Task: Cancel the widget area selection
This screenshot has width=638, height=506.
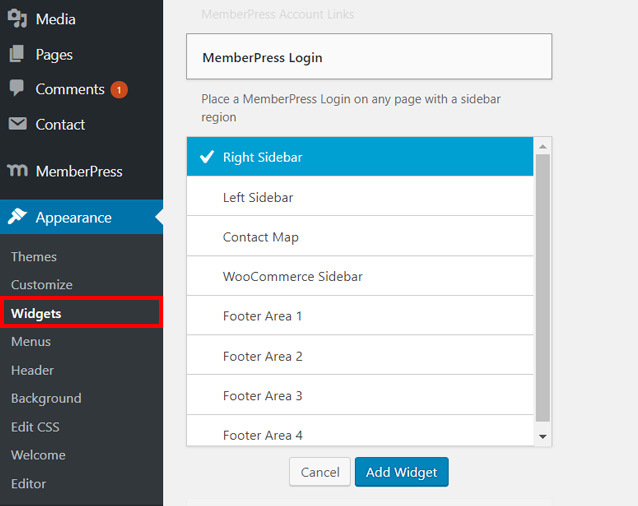Action: point(320,472)
